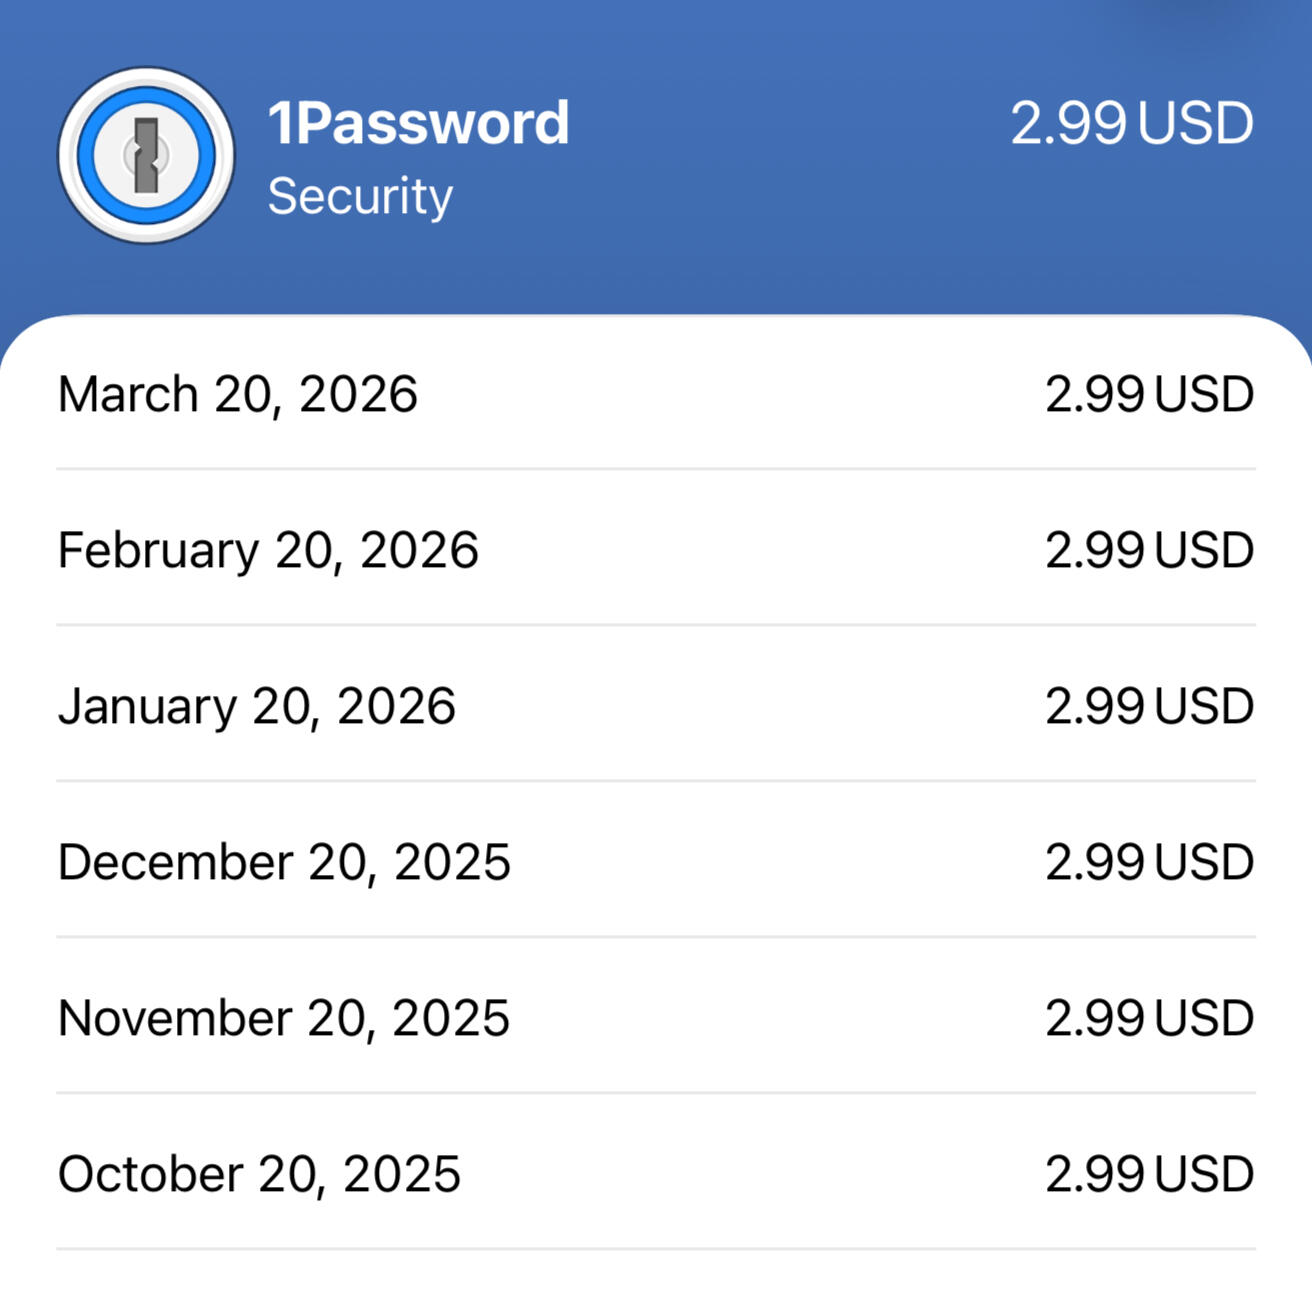Tap the 1Password app icon
The width and height of the screenshot is (1312, 1312).
[x=146, y=156]
